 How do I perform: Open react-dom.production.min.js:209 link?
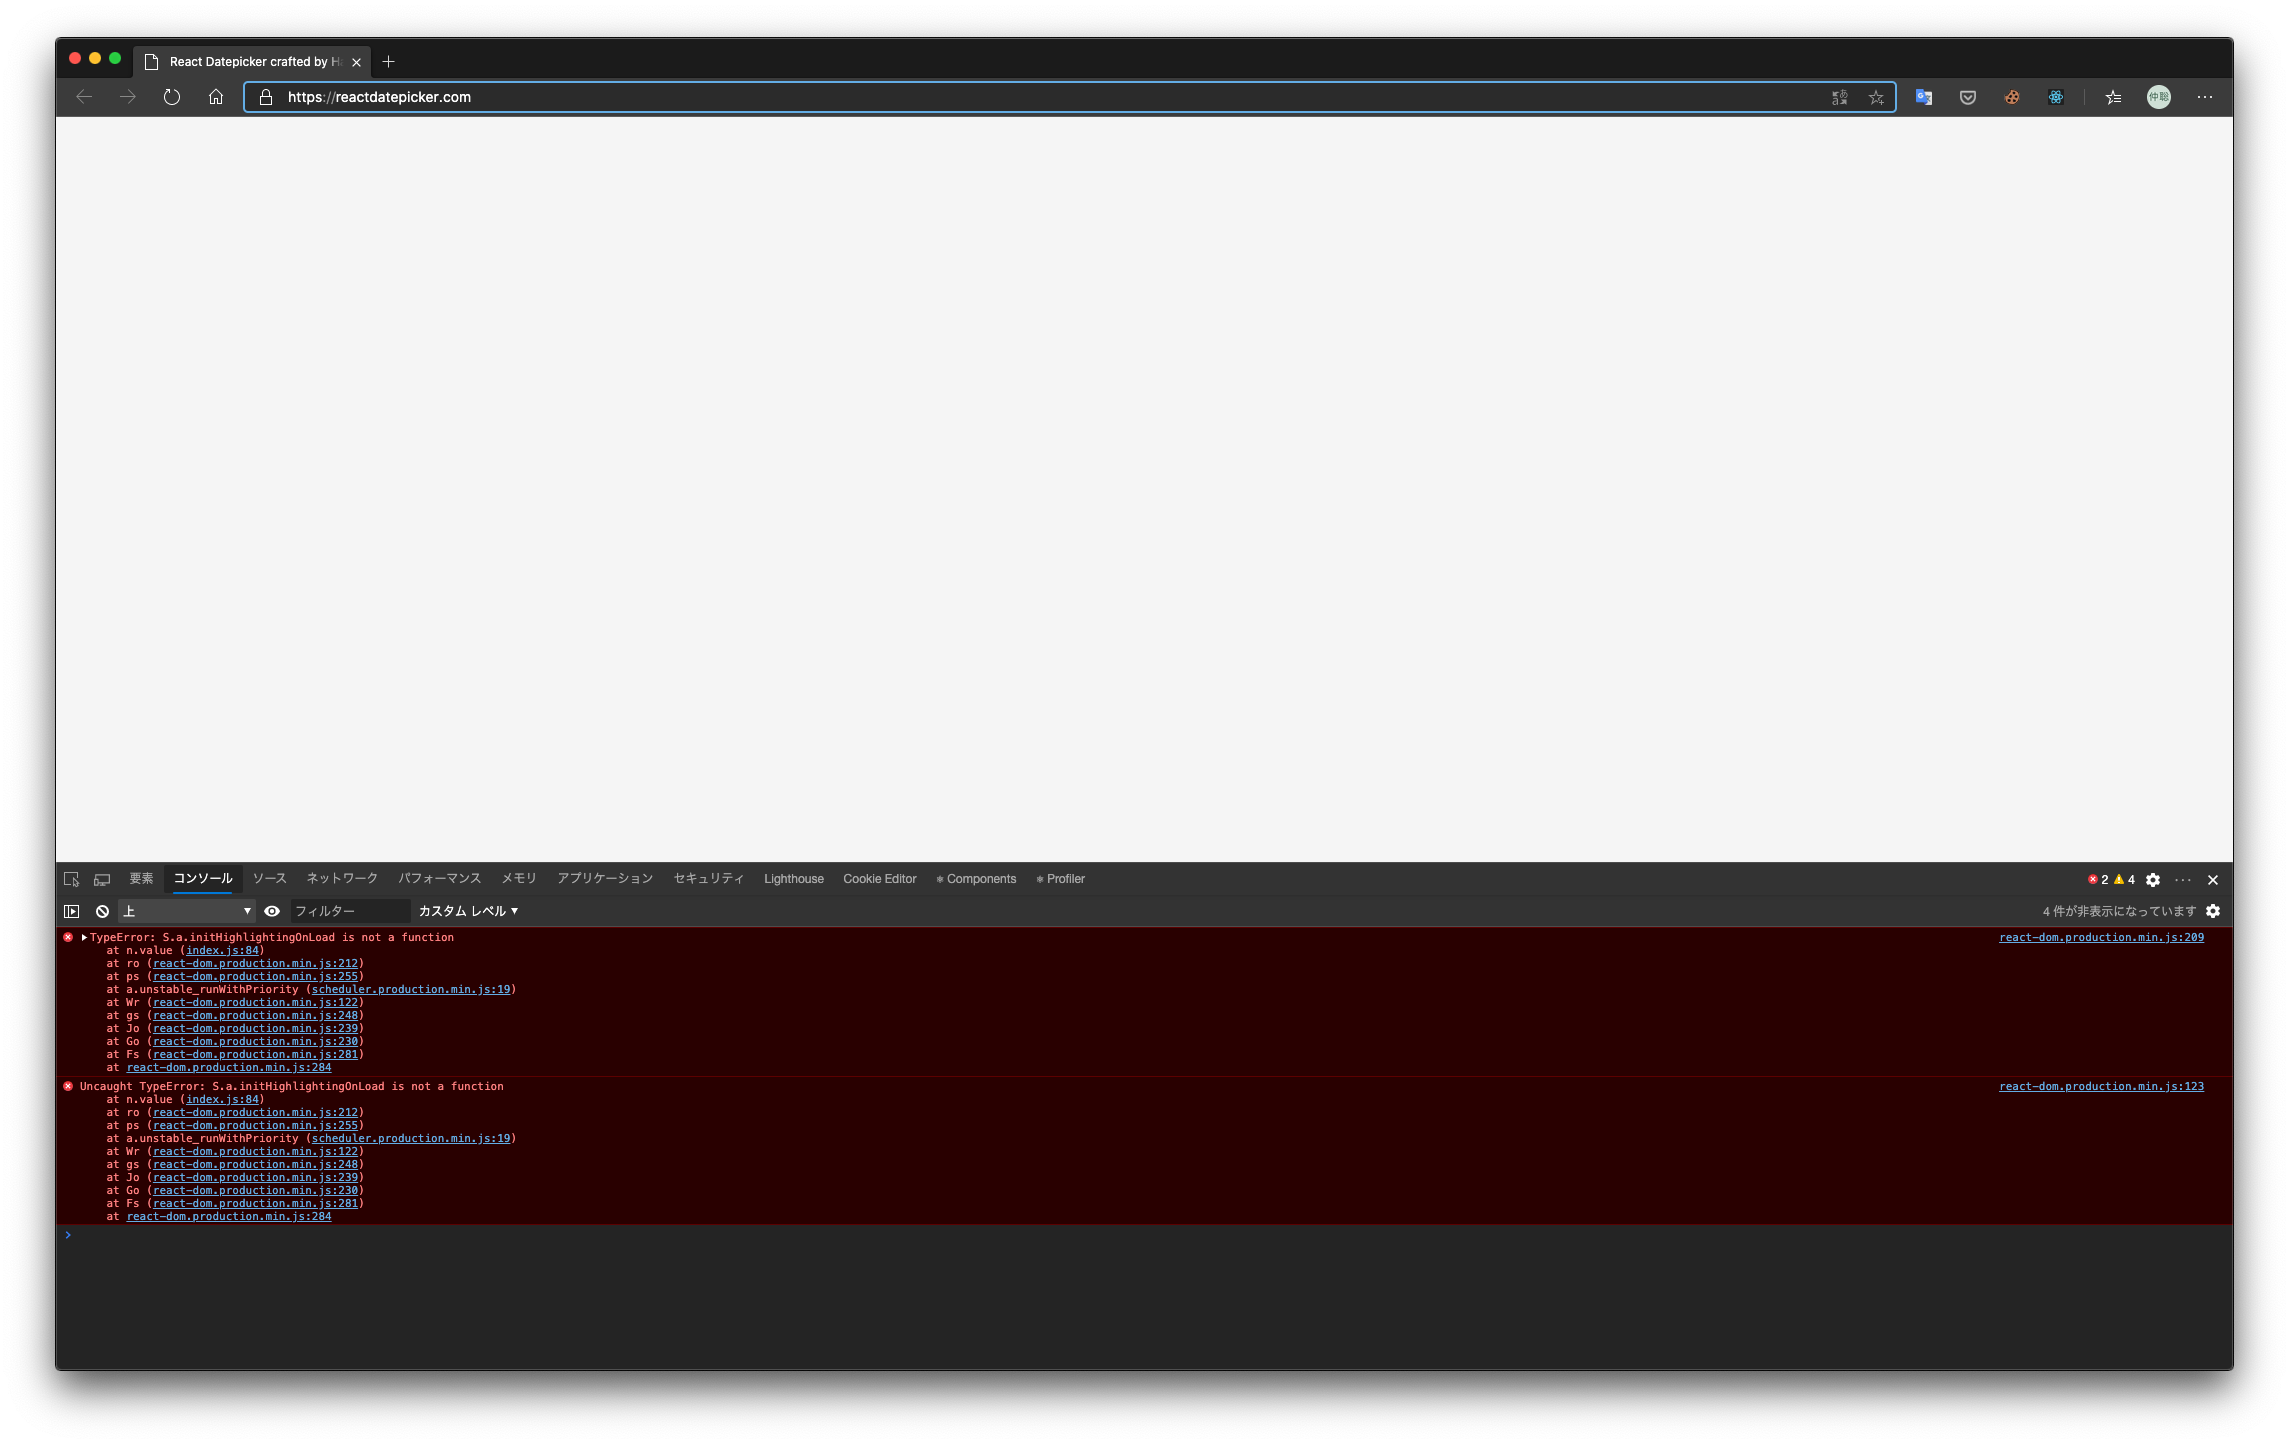[2100, 937]
